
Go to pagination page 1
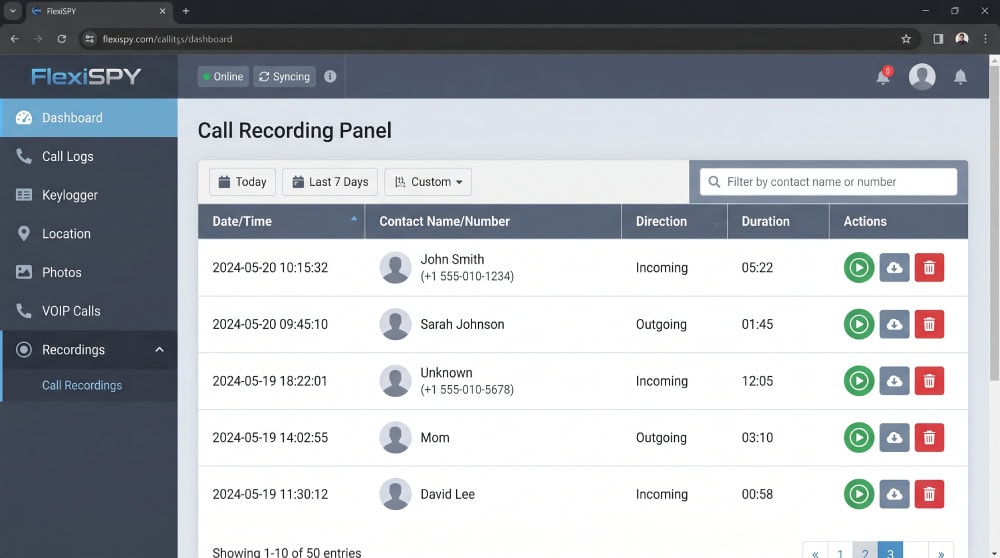point(840,552)
